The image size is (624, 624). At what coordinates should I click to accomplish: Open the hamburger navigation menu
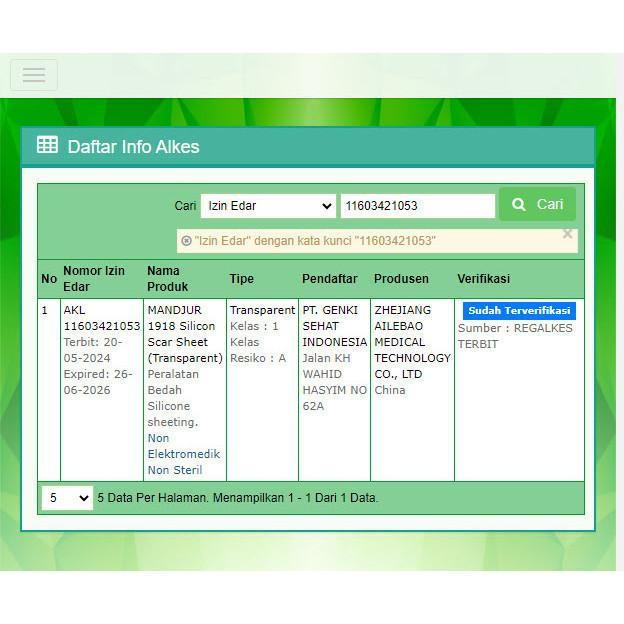(x=34, y=75)
